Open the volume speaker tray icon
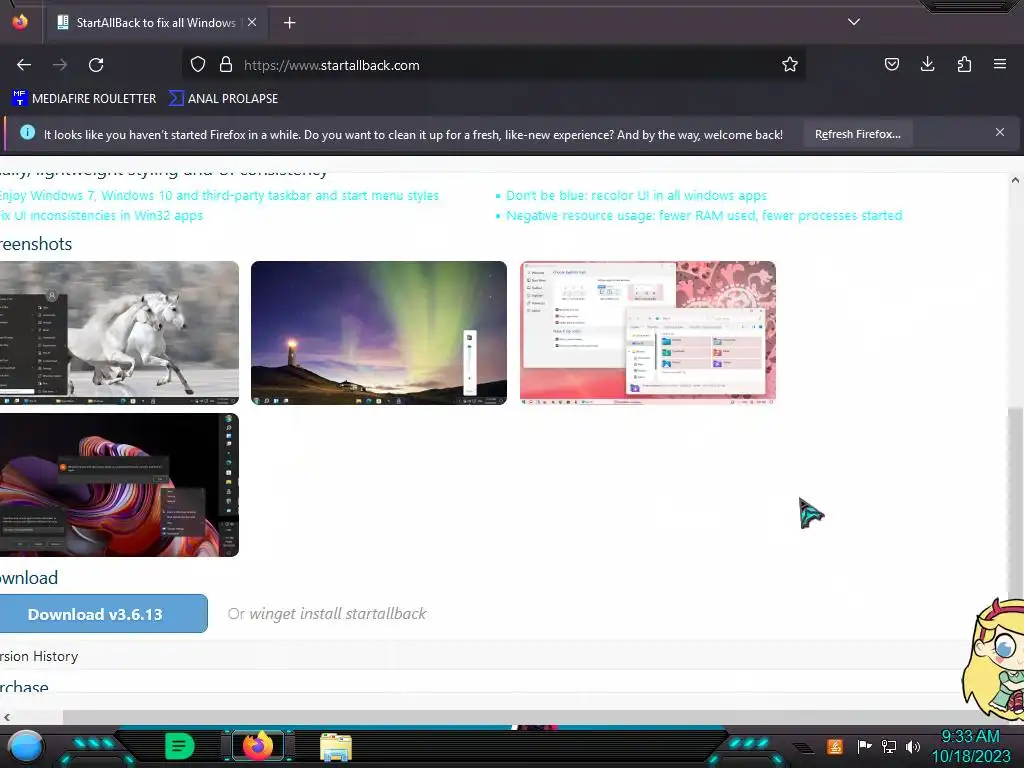This screenshot has width=1024, height=768. (912, 746)
